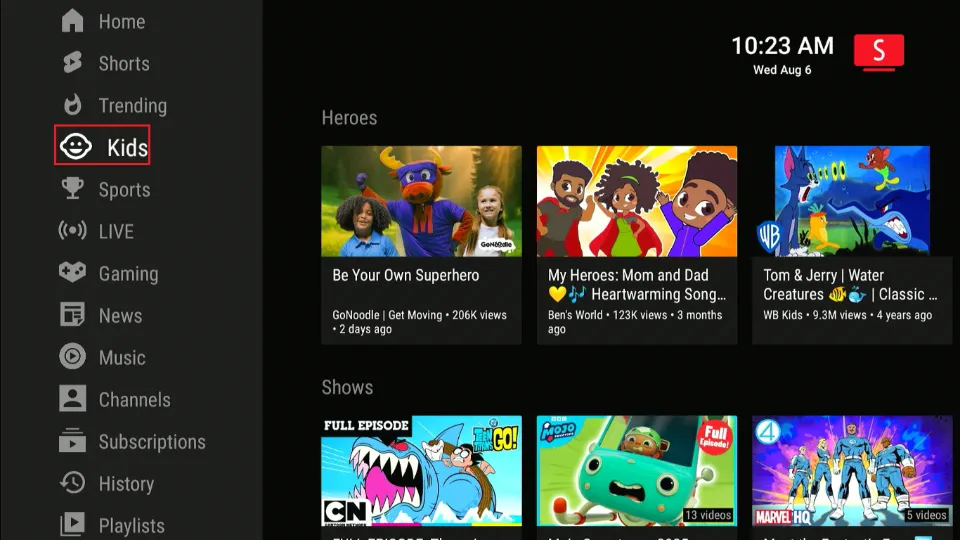This screenshot has width=960, height=540.
Task: Click the Wed Aug 6 date
Action: pyautogui.click(x=782, y=70)
